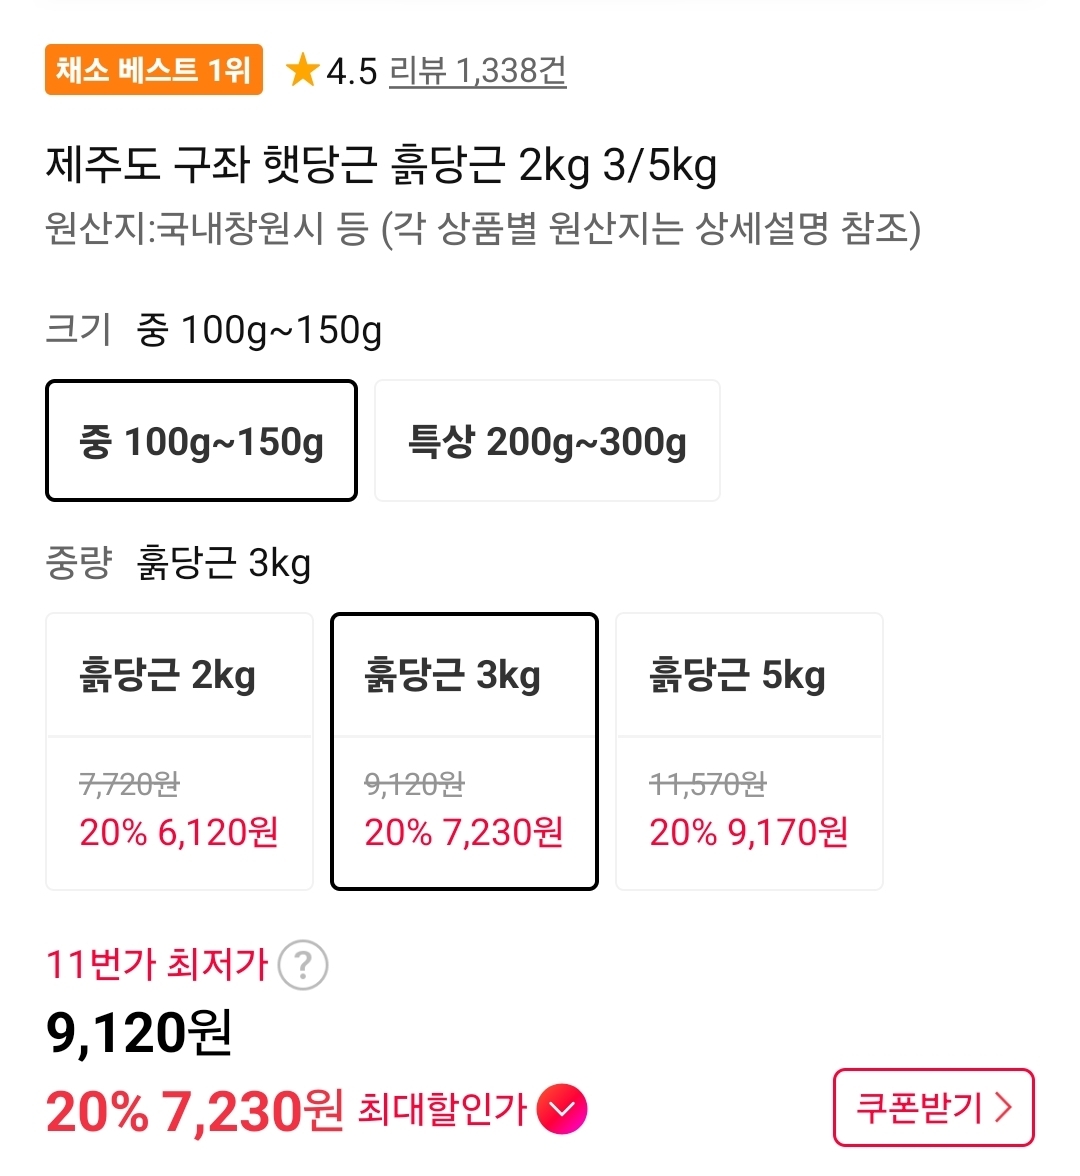Pick the 흙당근 3kg weight card
The height and width of the screenshot is (1176, 1080).
[x=464, y=751]
